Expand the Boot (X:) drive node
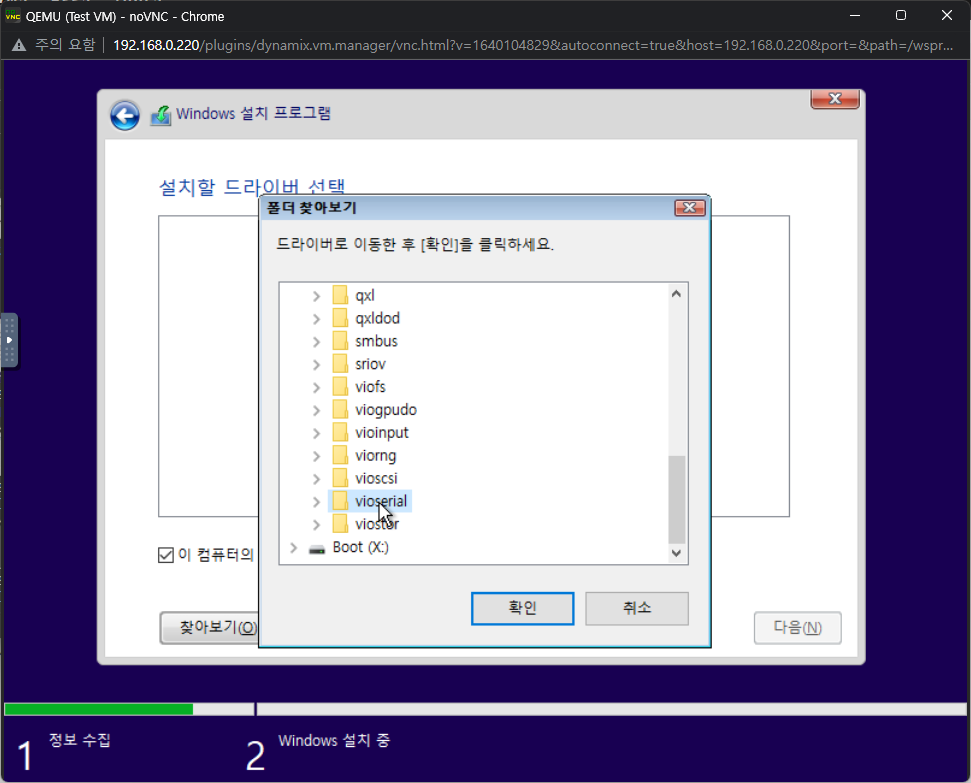Screen dimensions: 971x783 (x=294, y=548)
